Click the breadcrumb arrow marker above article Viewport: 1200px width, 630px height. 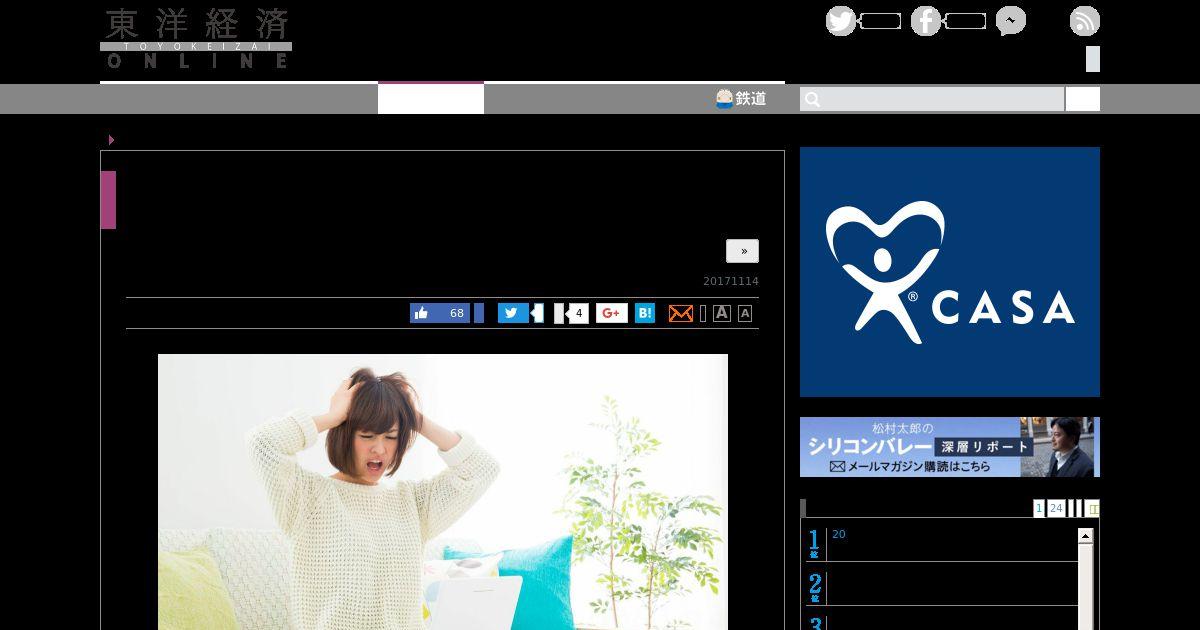click(111, 140)
